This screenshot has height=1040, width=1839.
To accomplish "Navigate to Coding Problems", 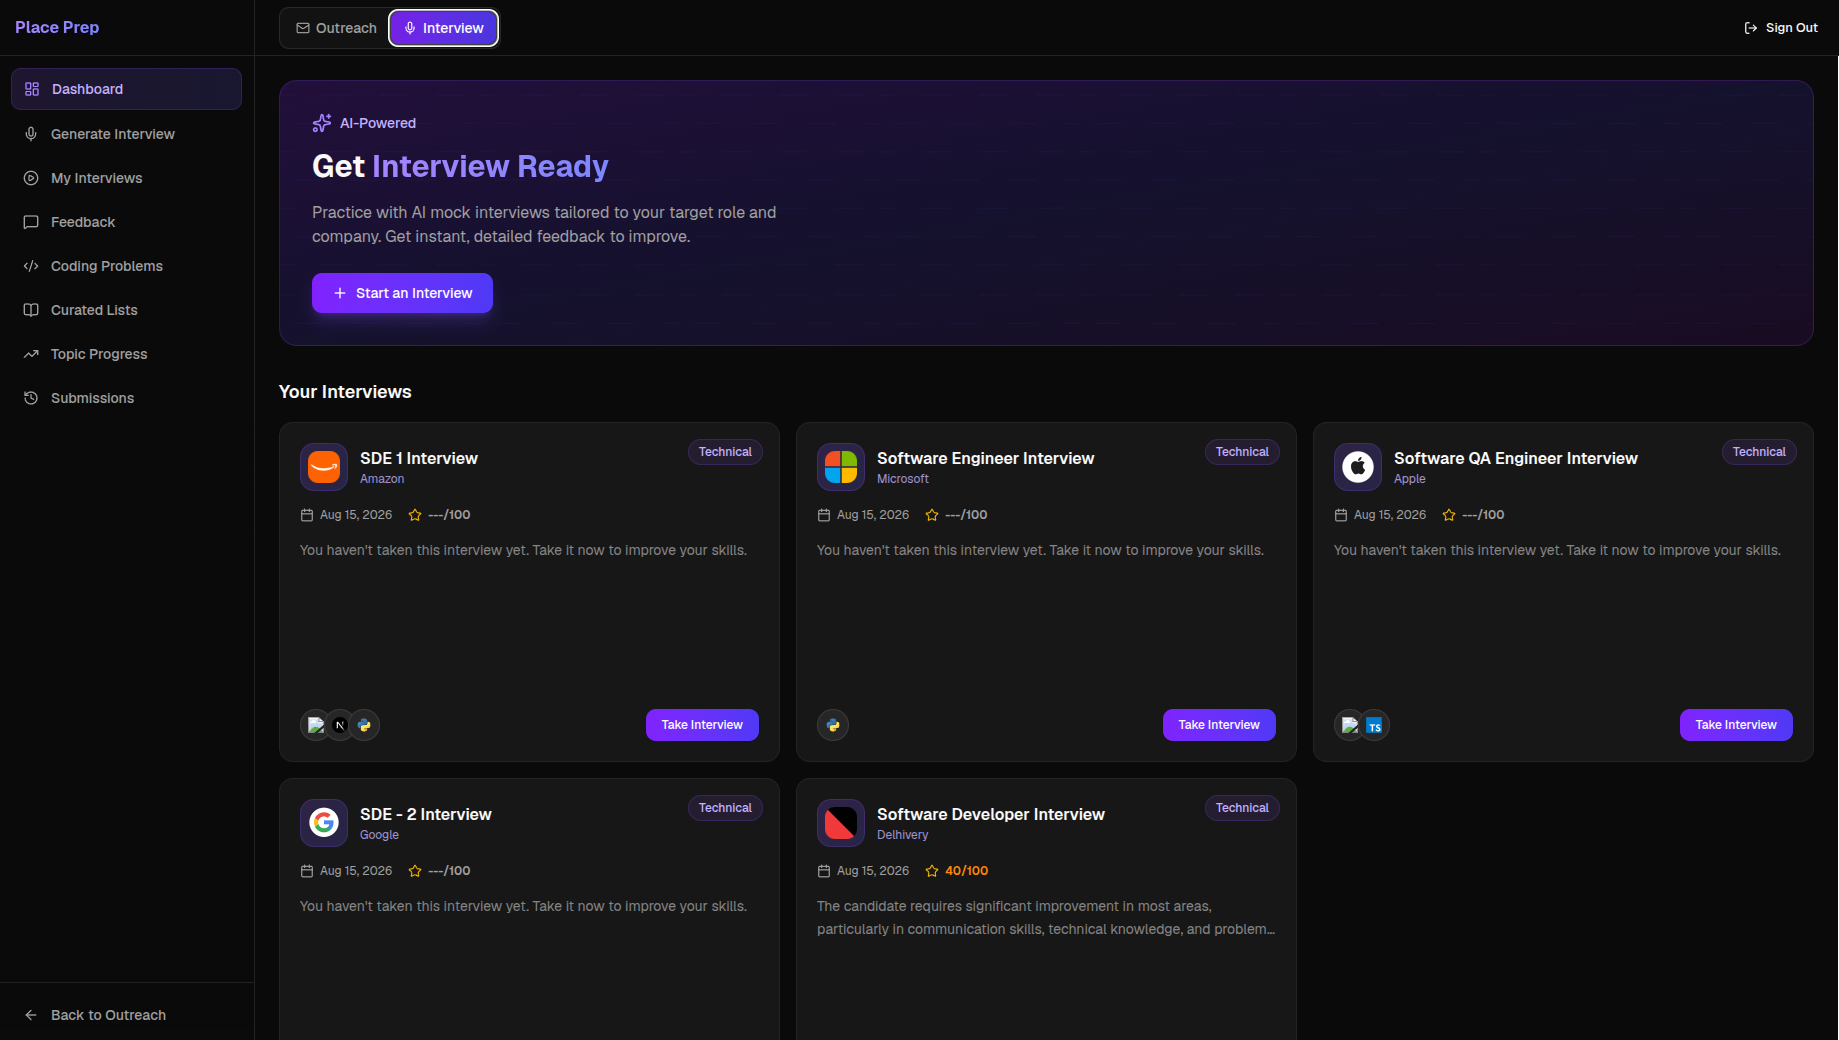I will click(126, 266).
